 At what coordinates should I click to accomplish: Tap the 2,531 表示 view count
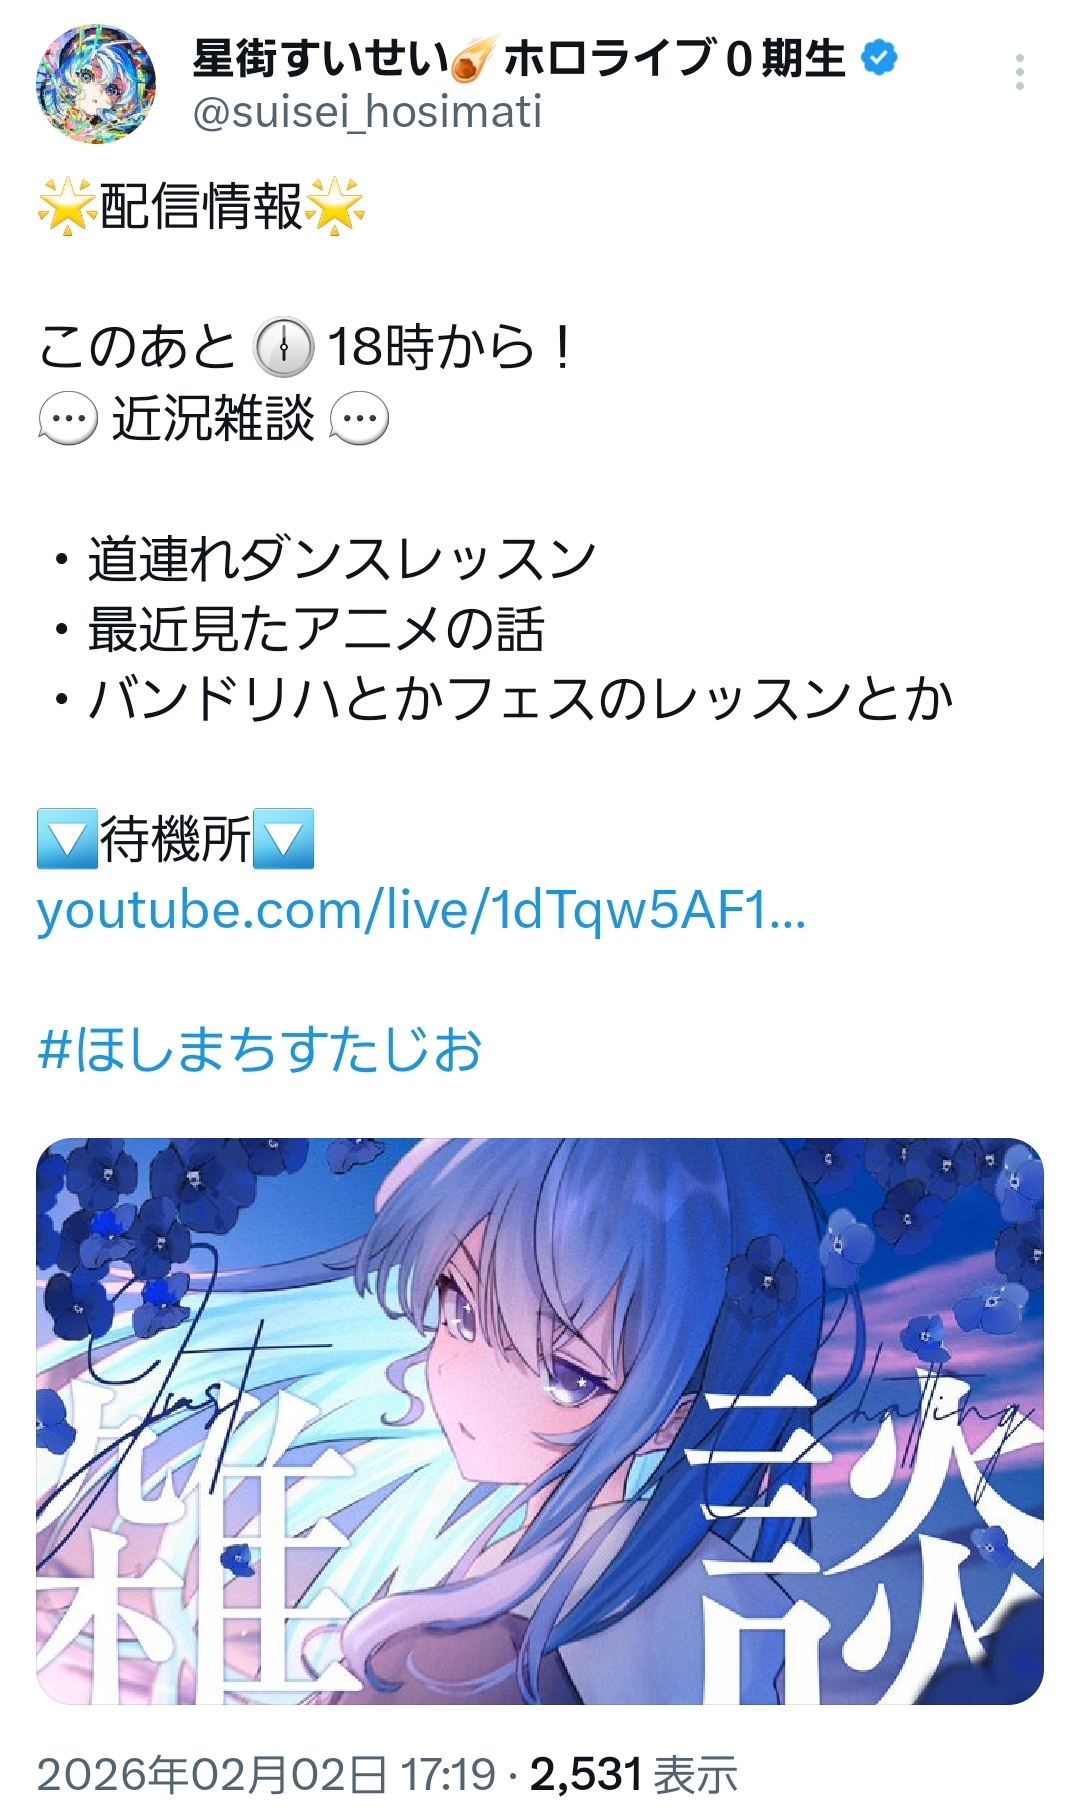pyautogui.click(x=634, y=1775)
